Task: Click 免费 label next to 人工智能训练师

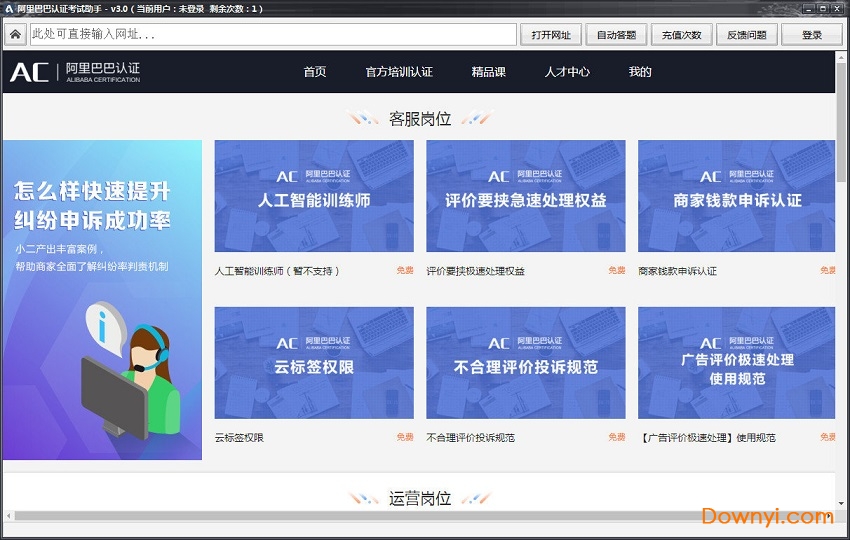Action: tap(405, 270)
